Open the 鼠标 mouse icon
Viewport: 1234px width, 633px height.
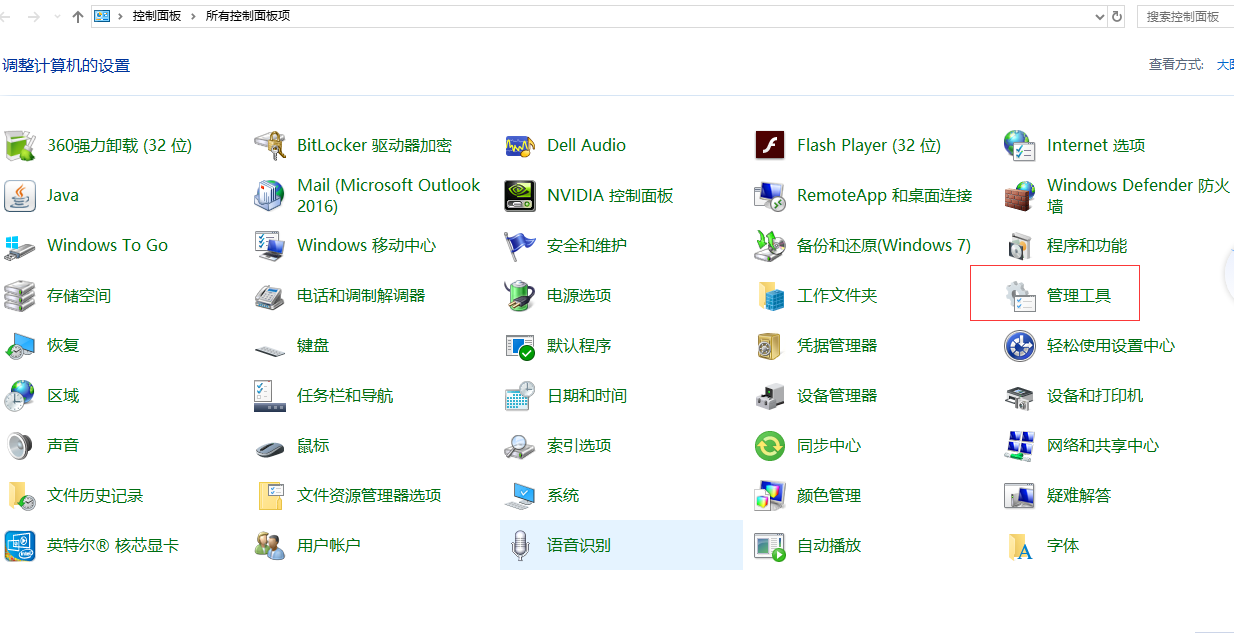[270, 447]
